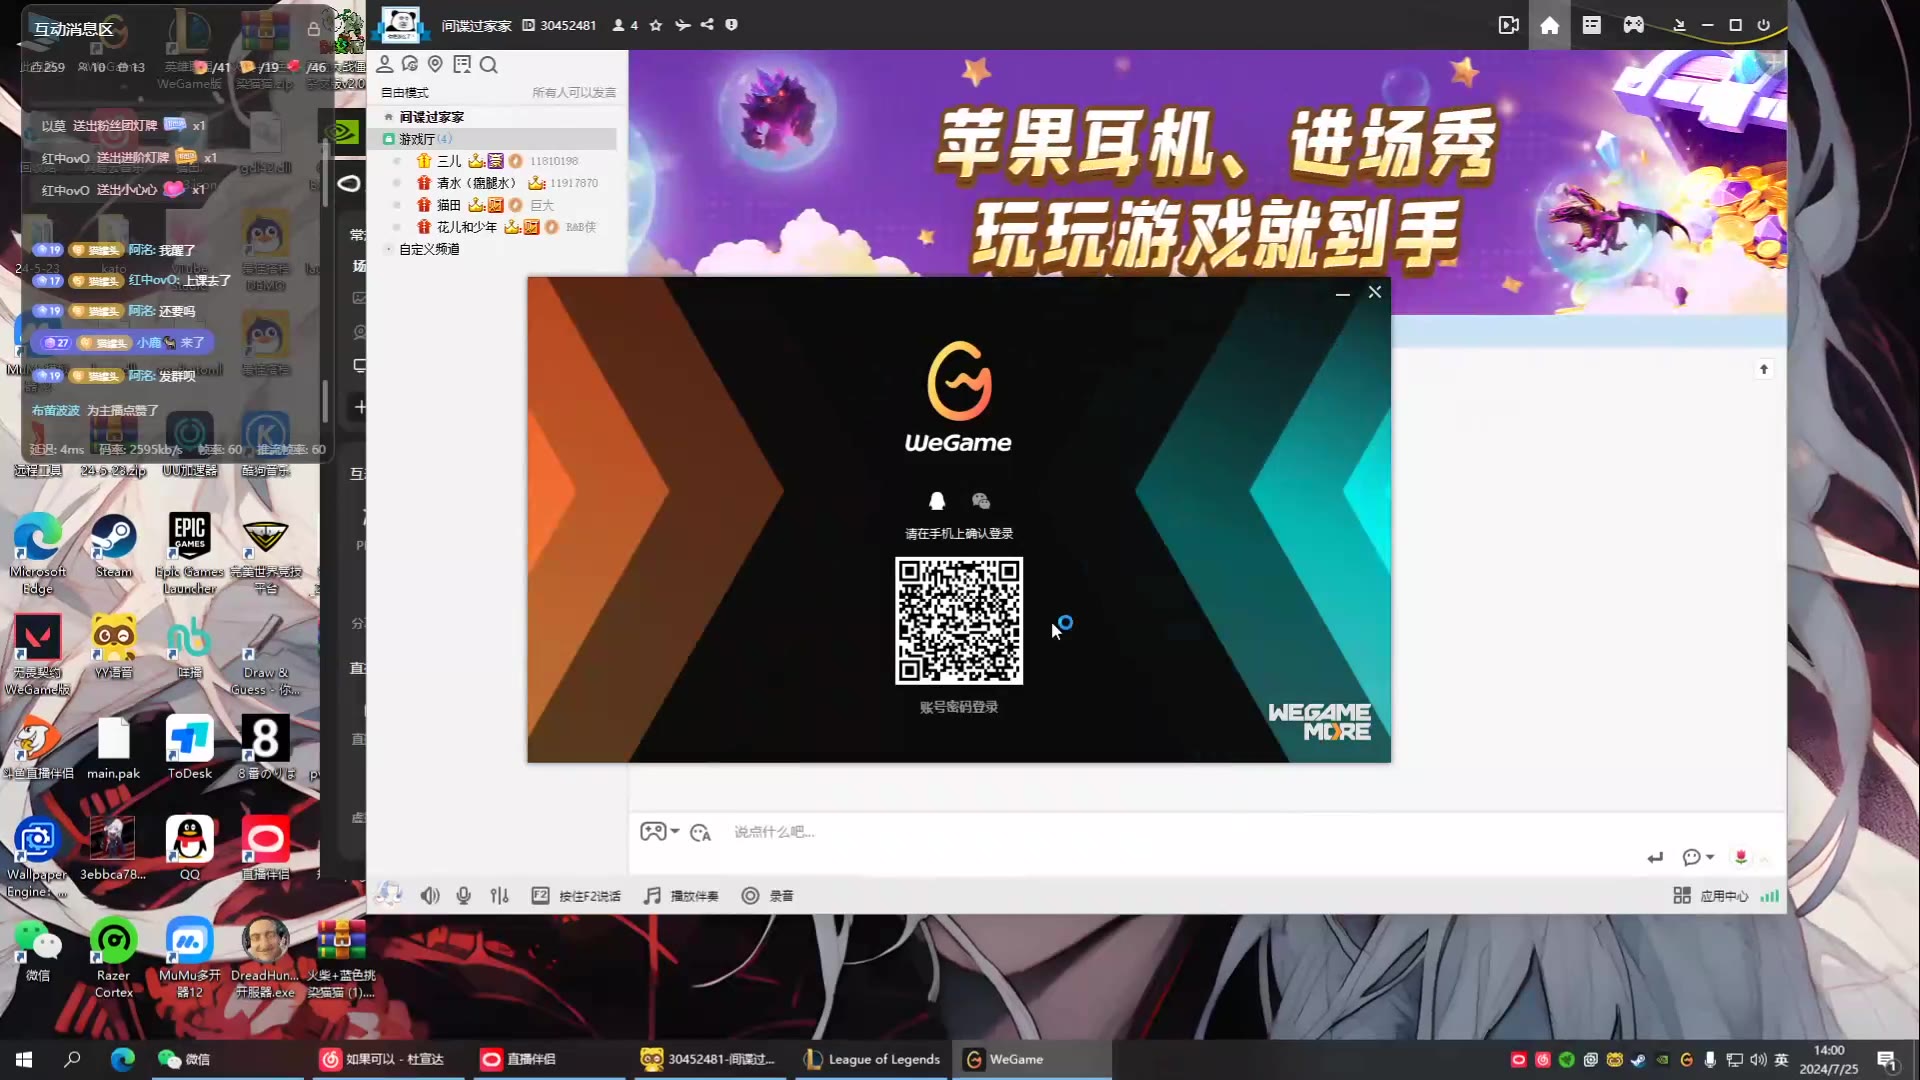Open the YY home tab icon
1920x1080 pixels.
(x=1549, y=25)
